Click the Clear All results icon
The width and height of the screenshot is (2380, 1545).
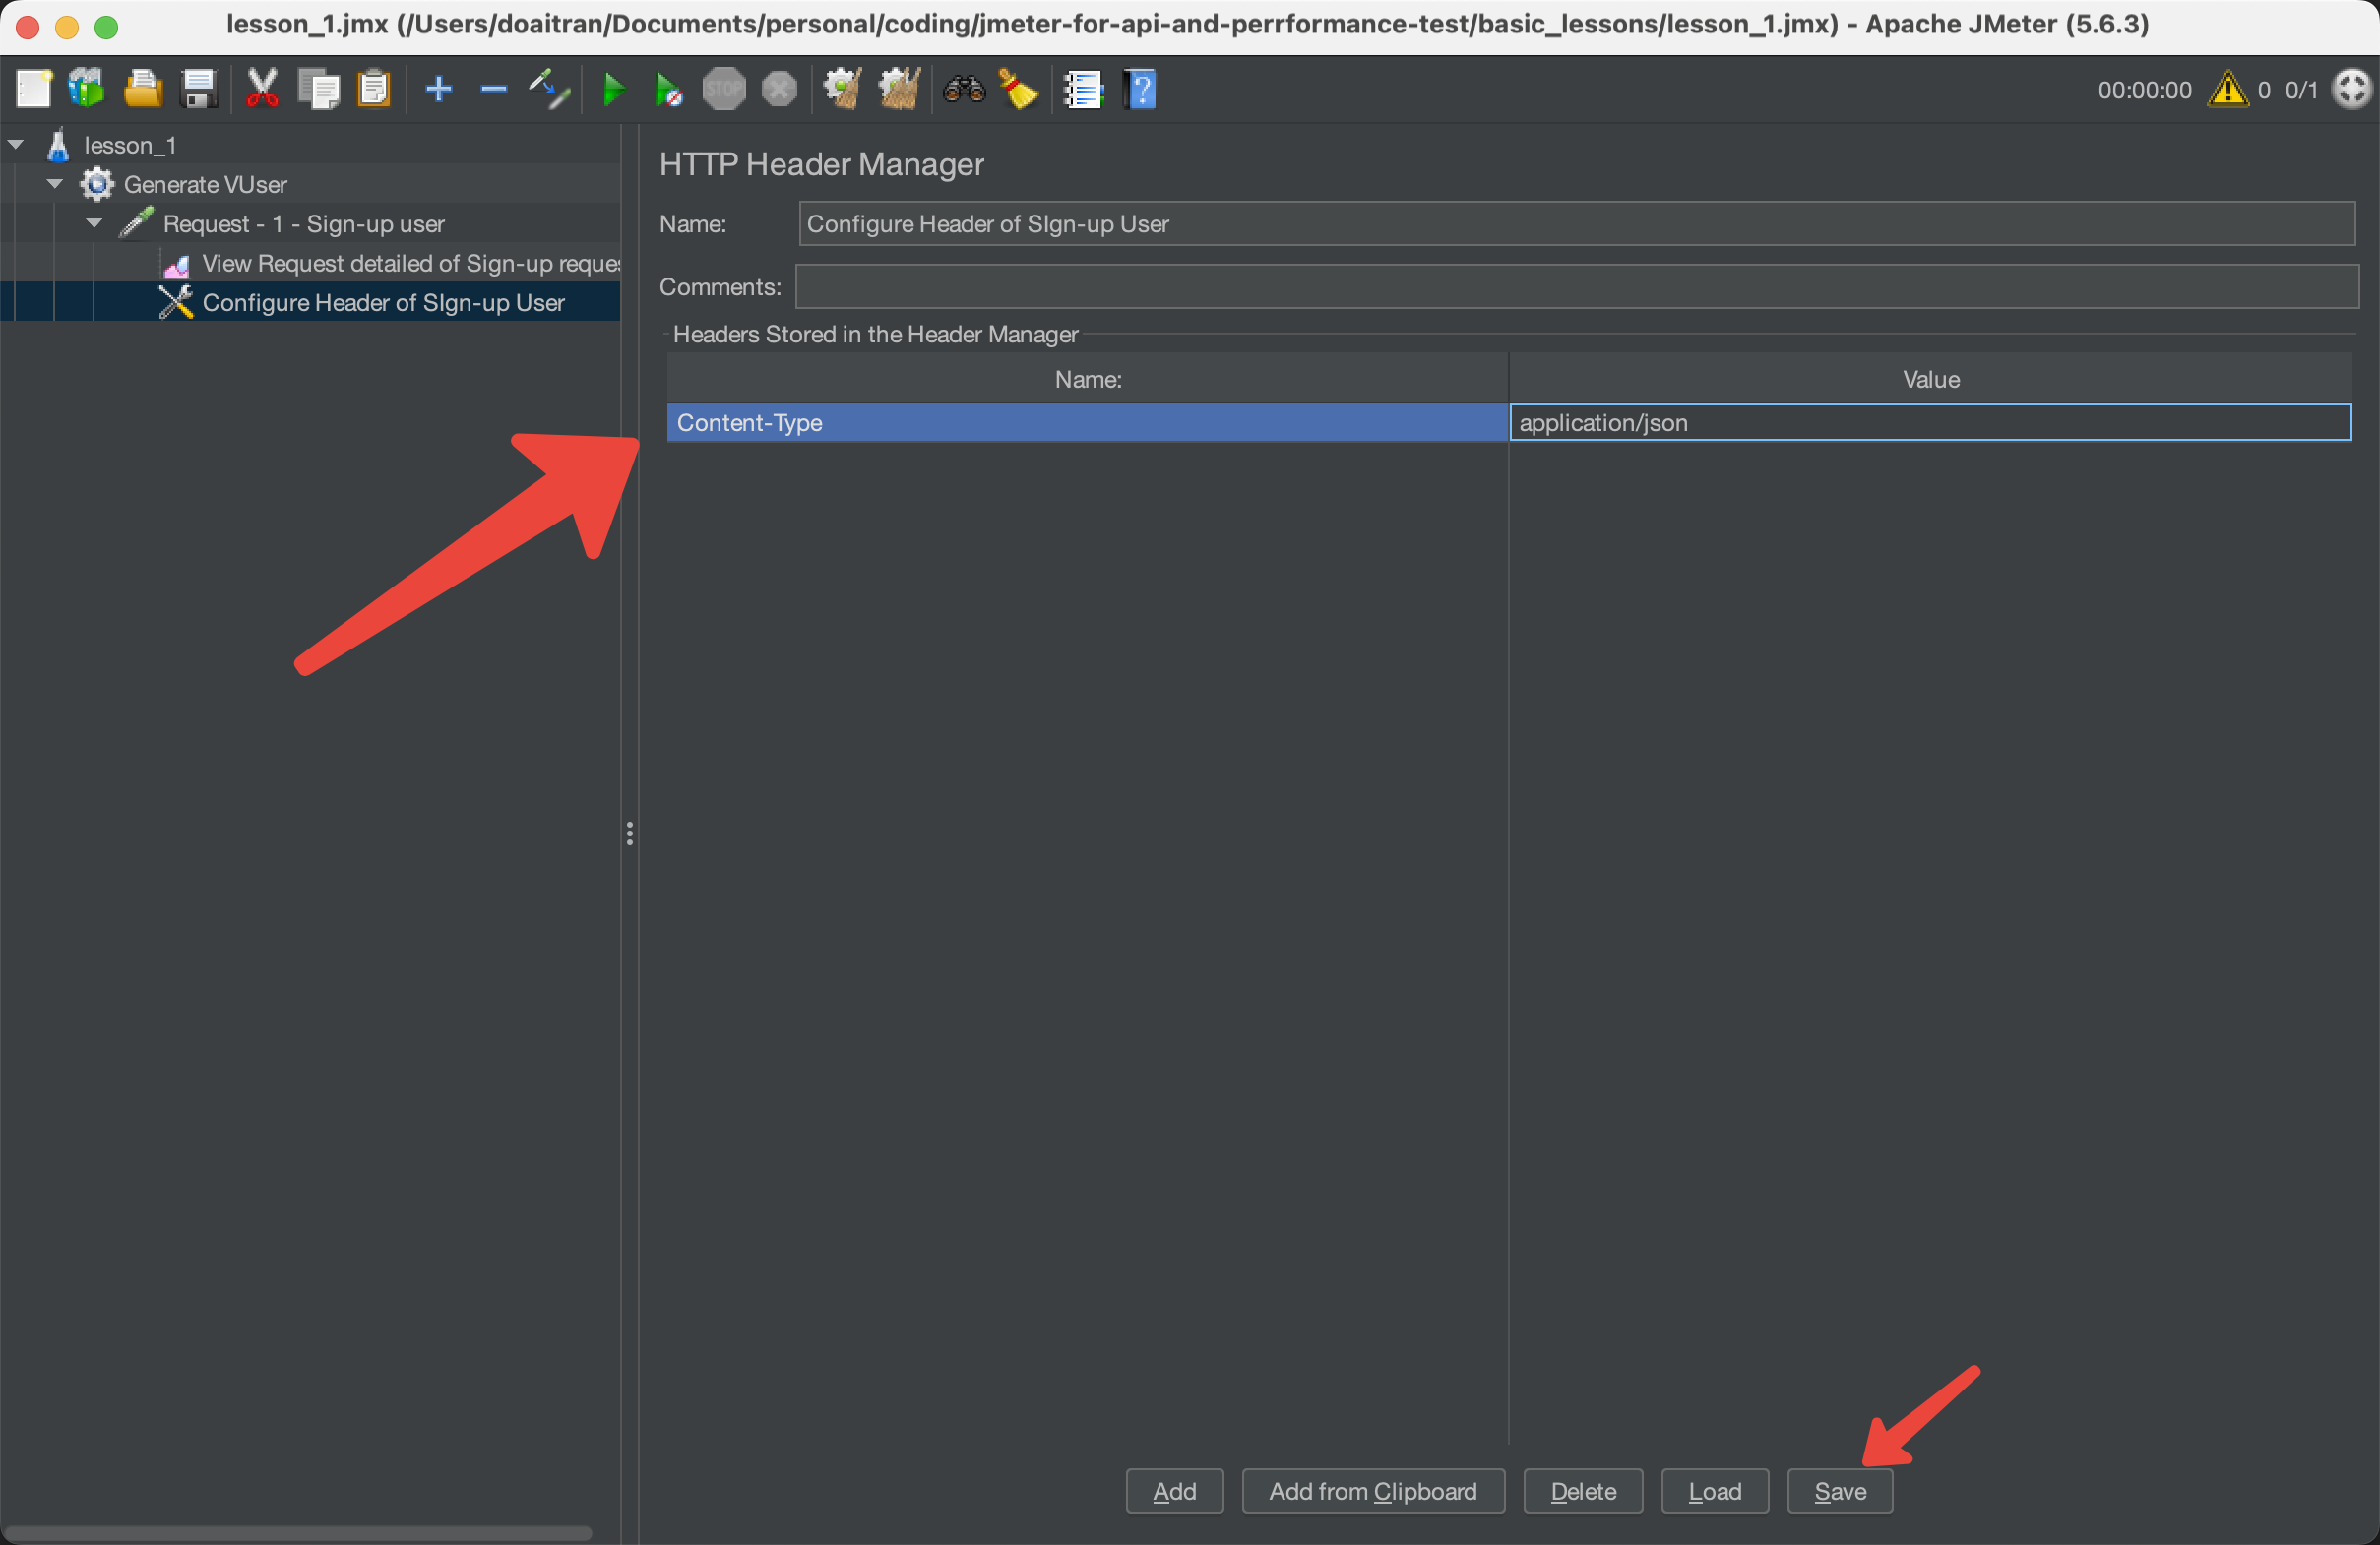click(899, 90)
